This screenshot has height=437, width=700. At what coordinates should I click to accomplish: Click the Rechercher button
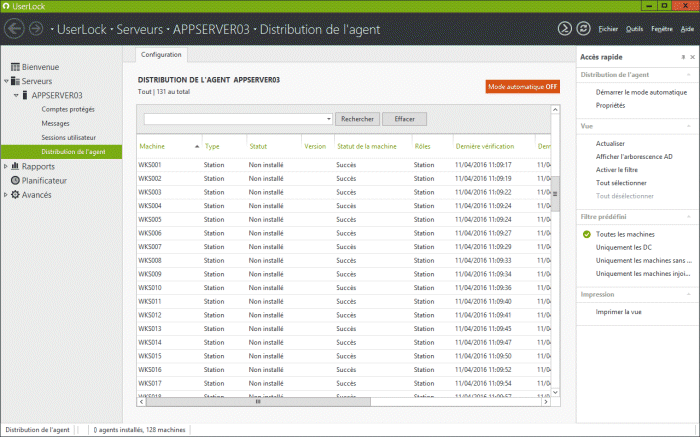point(357,119)
